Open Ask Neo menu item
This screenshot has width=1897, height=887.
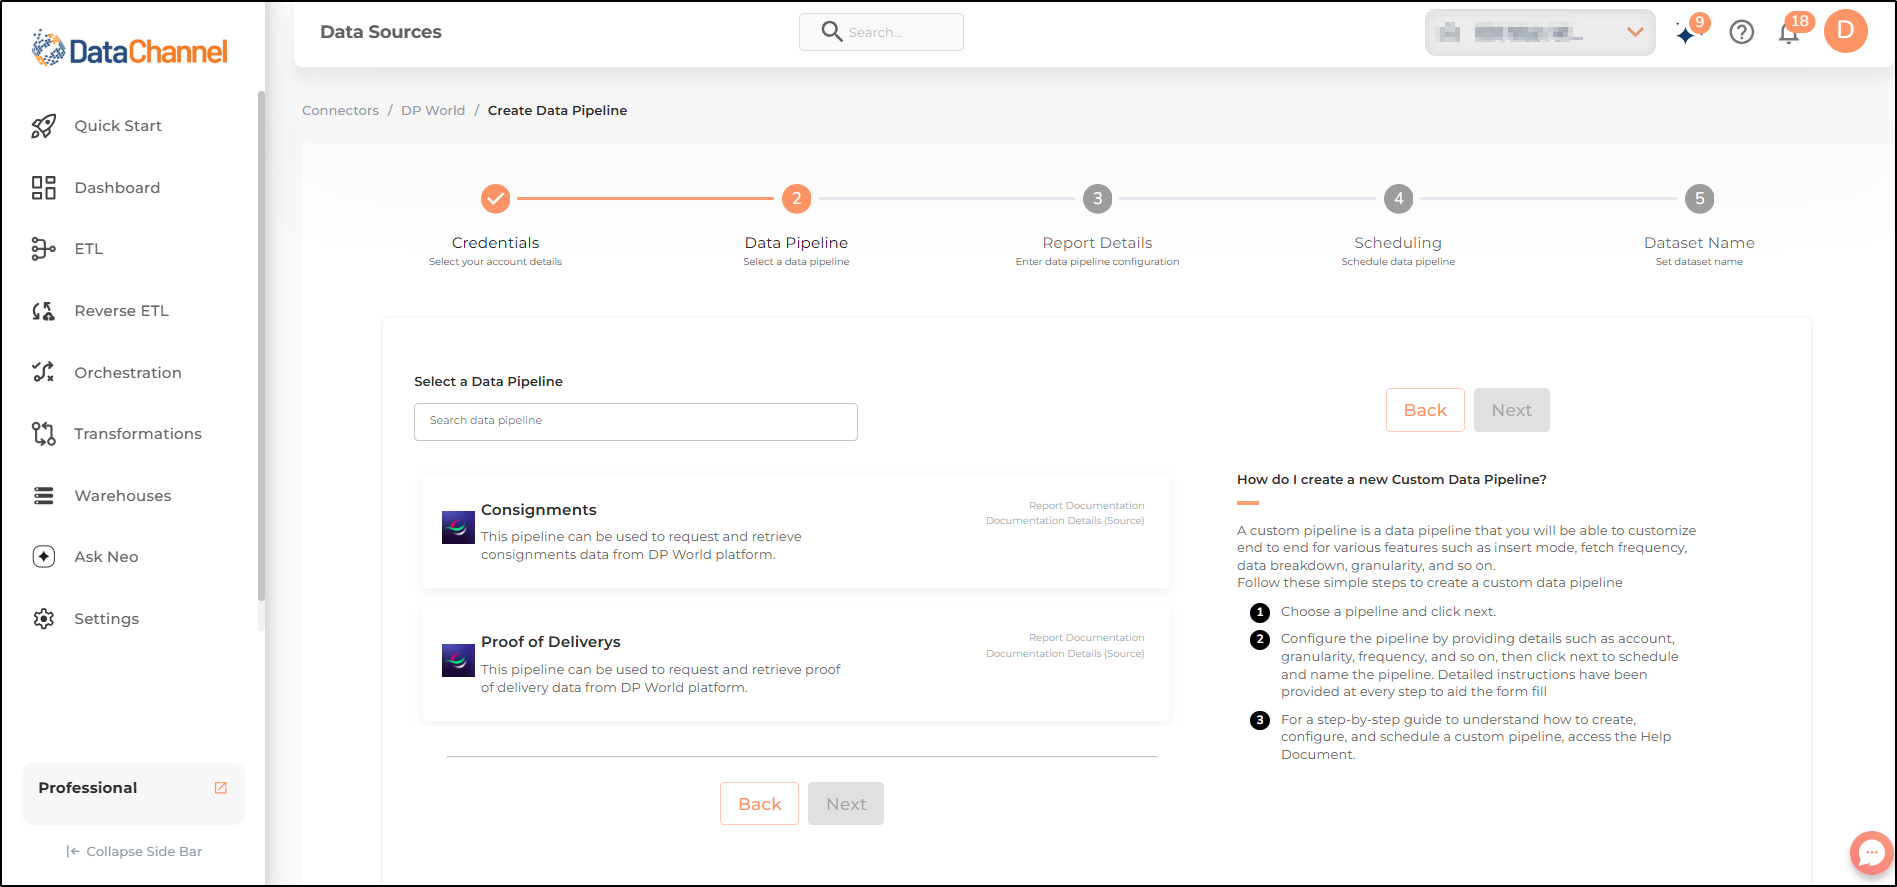(x=106, y=557)
